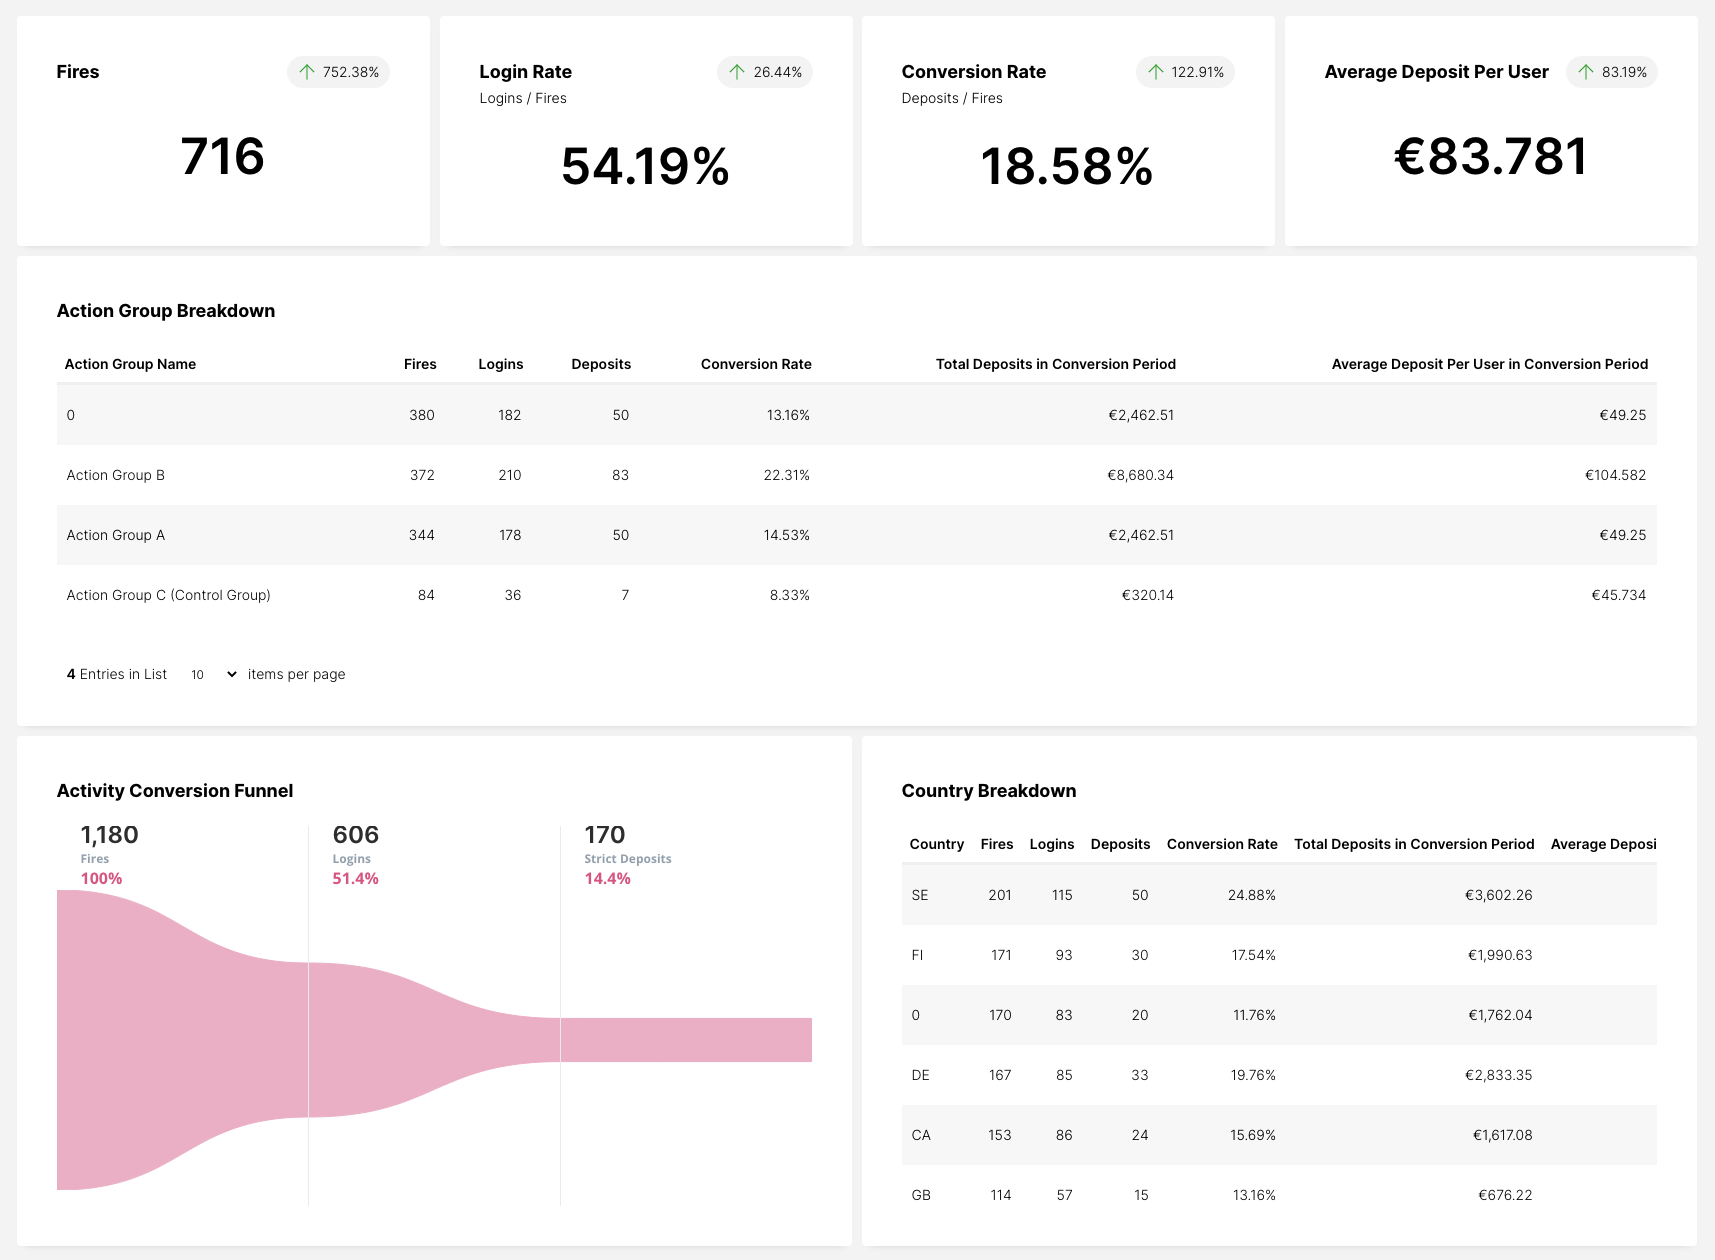
Task: Sort Action Group table by Deposits column
Action: coord(600,364)
